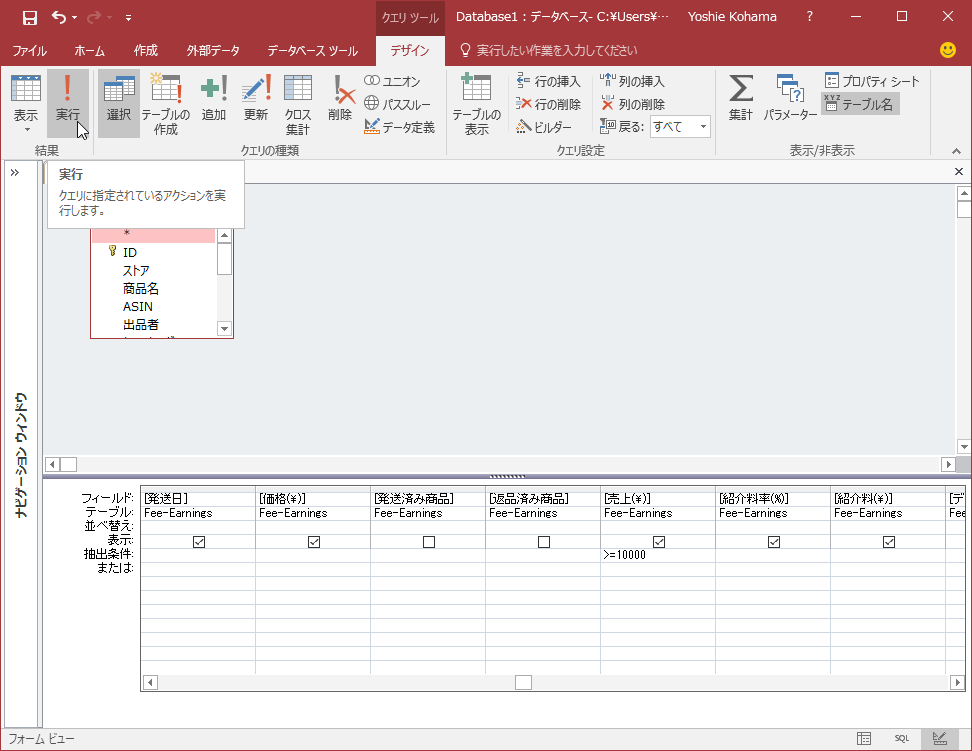Open help with the question mark
Image resolution: width=972 pixels, height=751 pixels.
tap(809, 17)
